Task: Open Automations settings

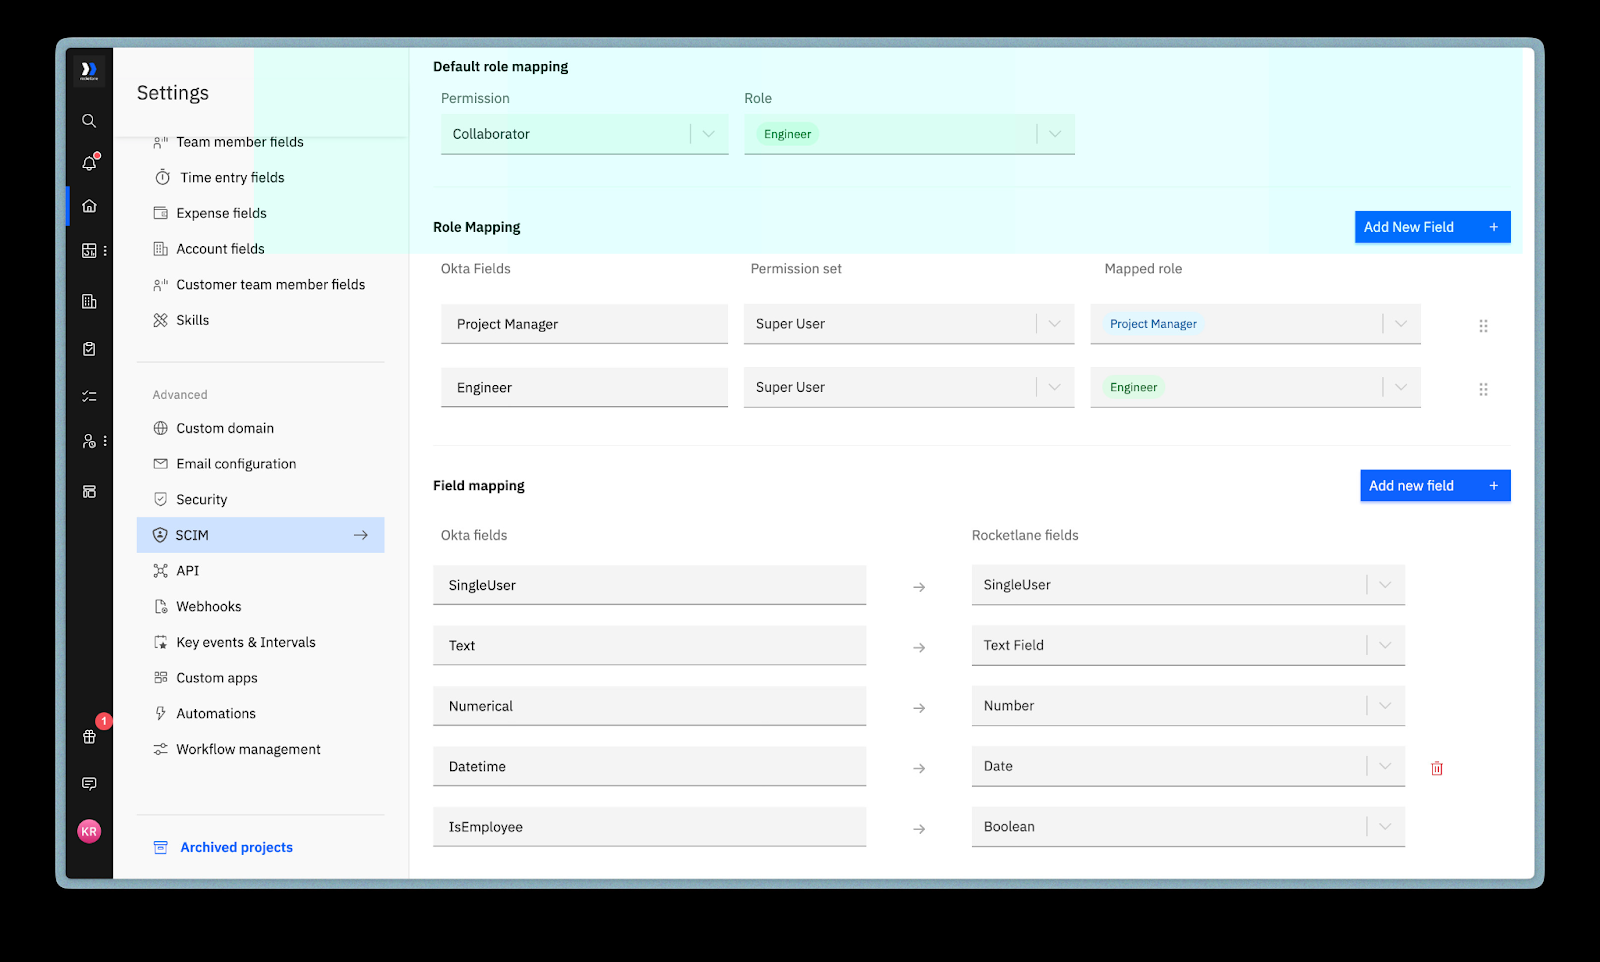Action: 215,714
